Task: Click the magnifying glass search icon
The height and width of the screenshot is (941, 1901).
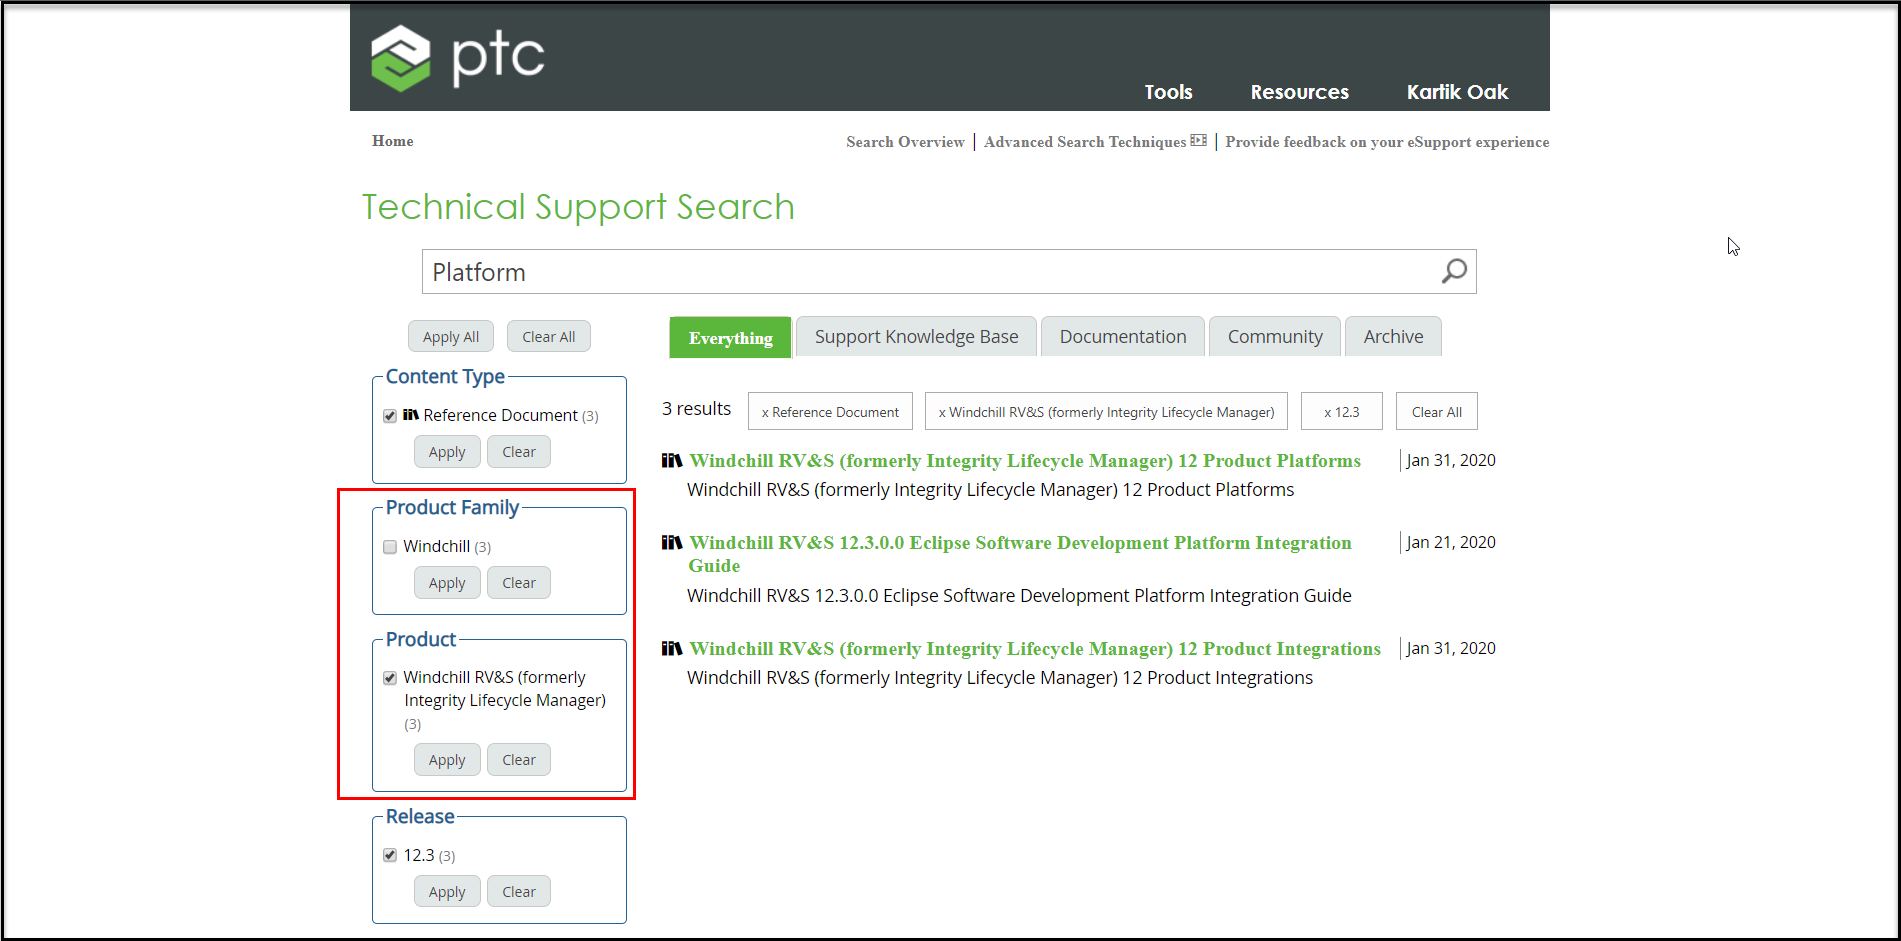Action: (1452, 271)
